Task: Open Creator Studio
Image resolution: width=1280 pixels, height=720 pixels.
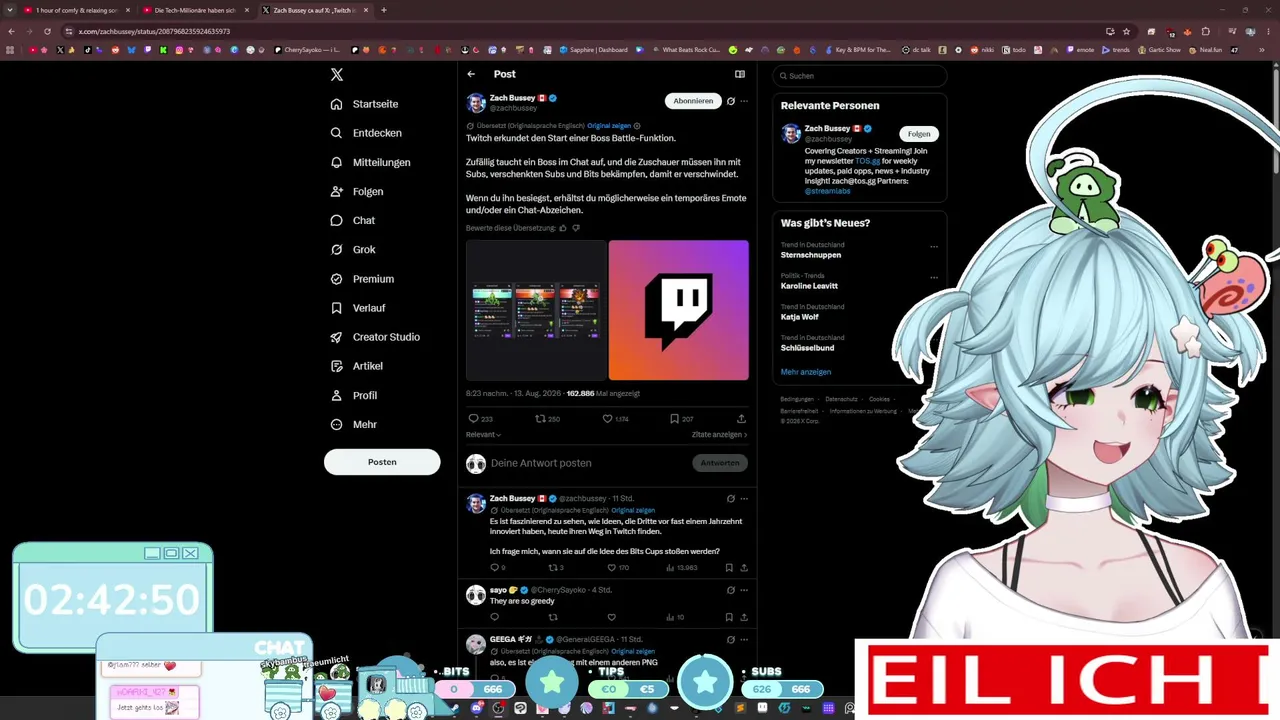Action: point(375,337)
